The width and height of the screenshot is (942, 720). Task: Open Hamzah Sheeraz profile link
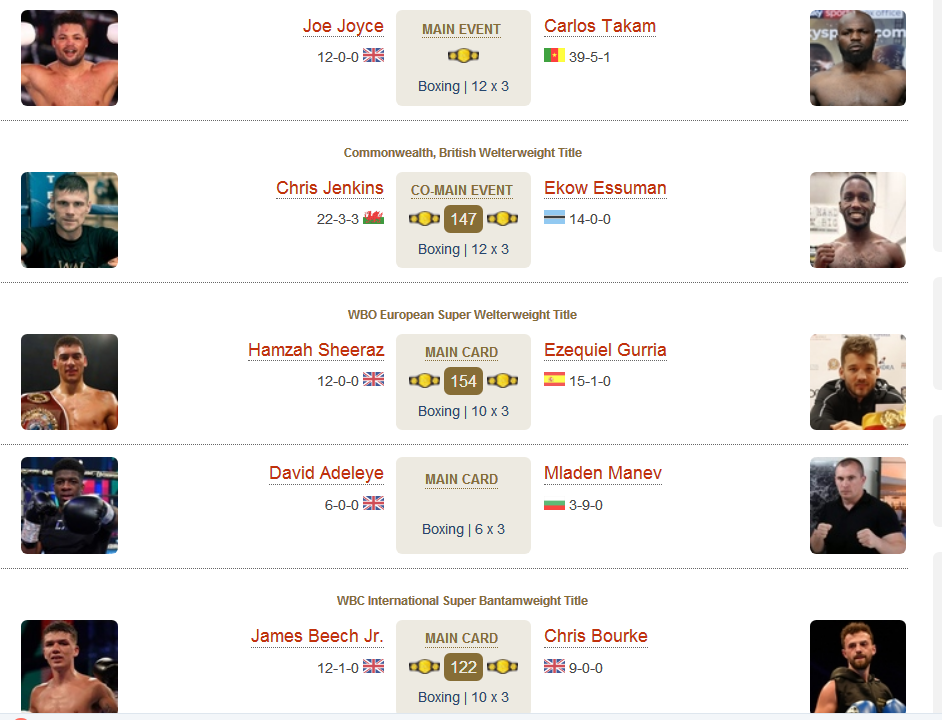pos(316,350)
